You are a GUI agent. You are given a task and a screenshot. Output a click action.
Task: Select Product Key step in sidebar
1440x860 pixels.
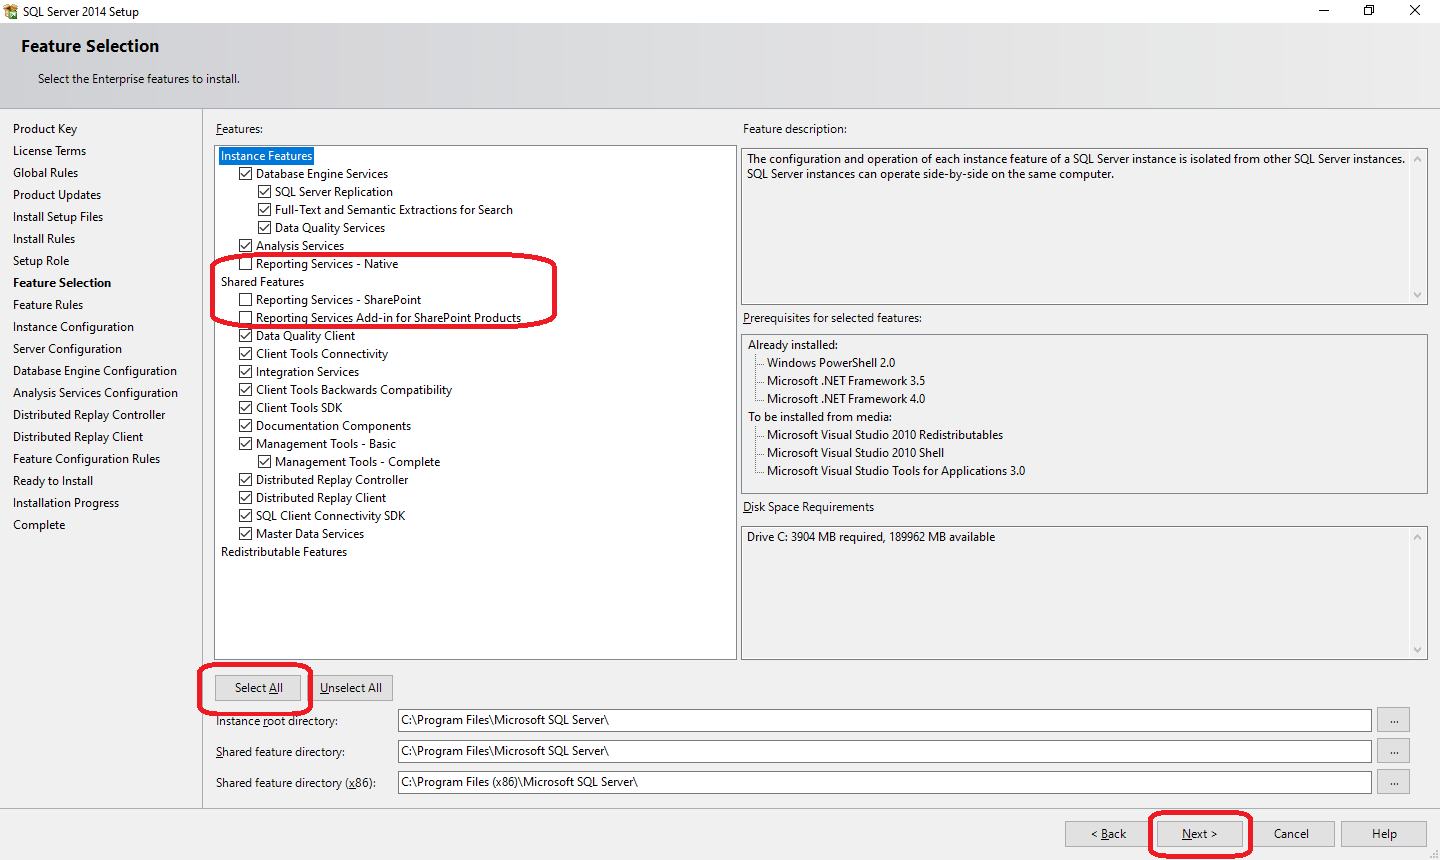pos(45,129)
